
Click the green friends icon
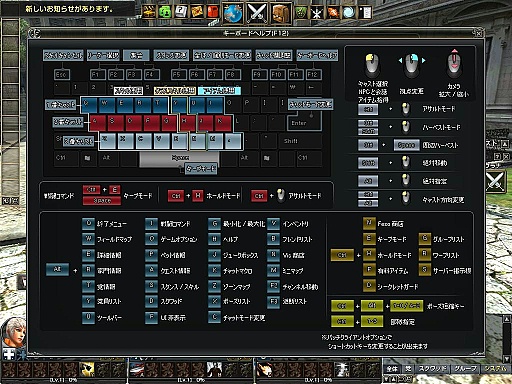coord(165,12)
